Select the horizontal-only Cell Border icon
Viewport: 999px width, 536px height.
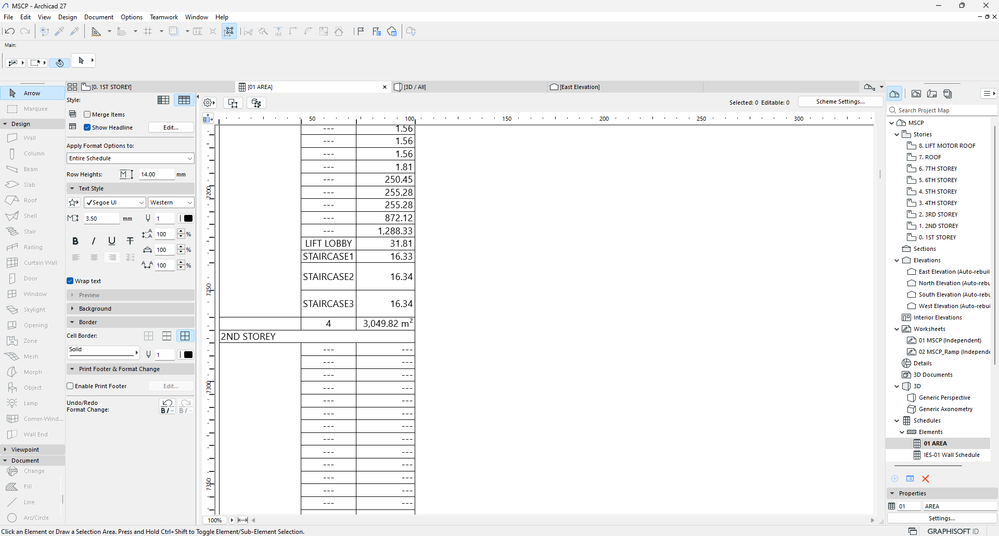[166, 336]
